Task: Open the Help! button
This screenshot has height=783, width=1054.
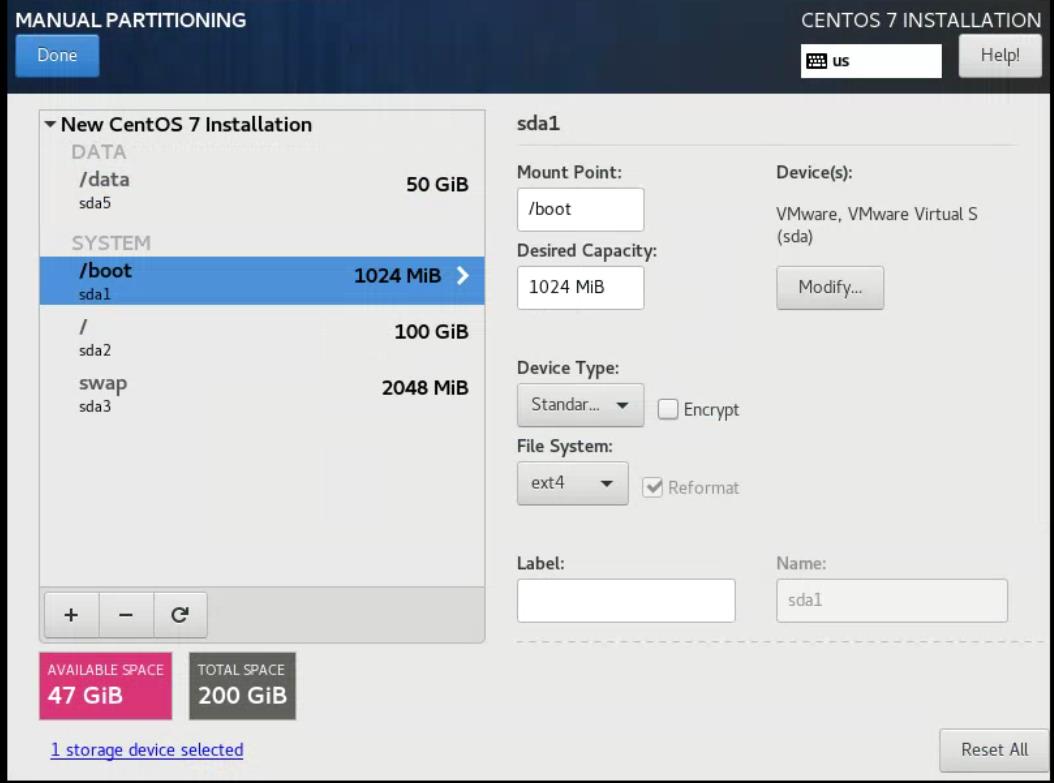Action: [1000, 56]
